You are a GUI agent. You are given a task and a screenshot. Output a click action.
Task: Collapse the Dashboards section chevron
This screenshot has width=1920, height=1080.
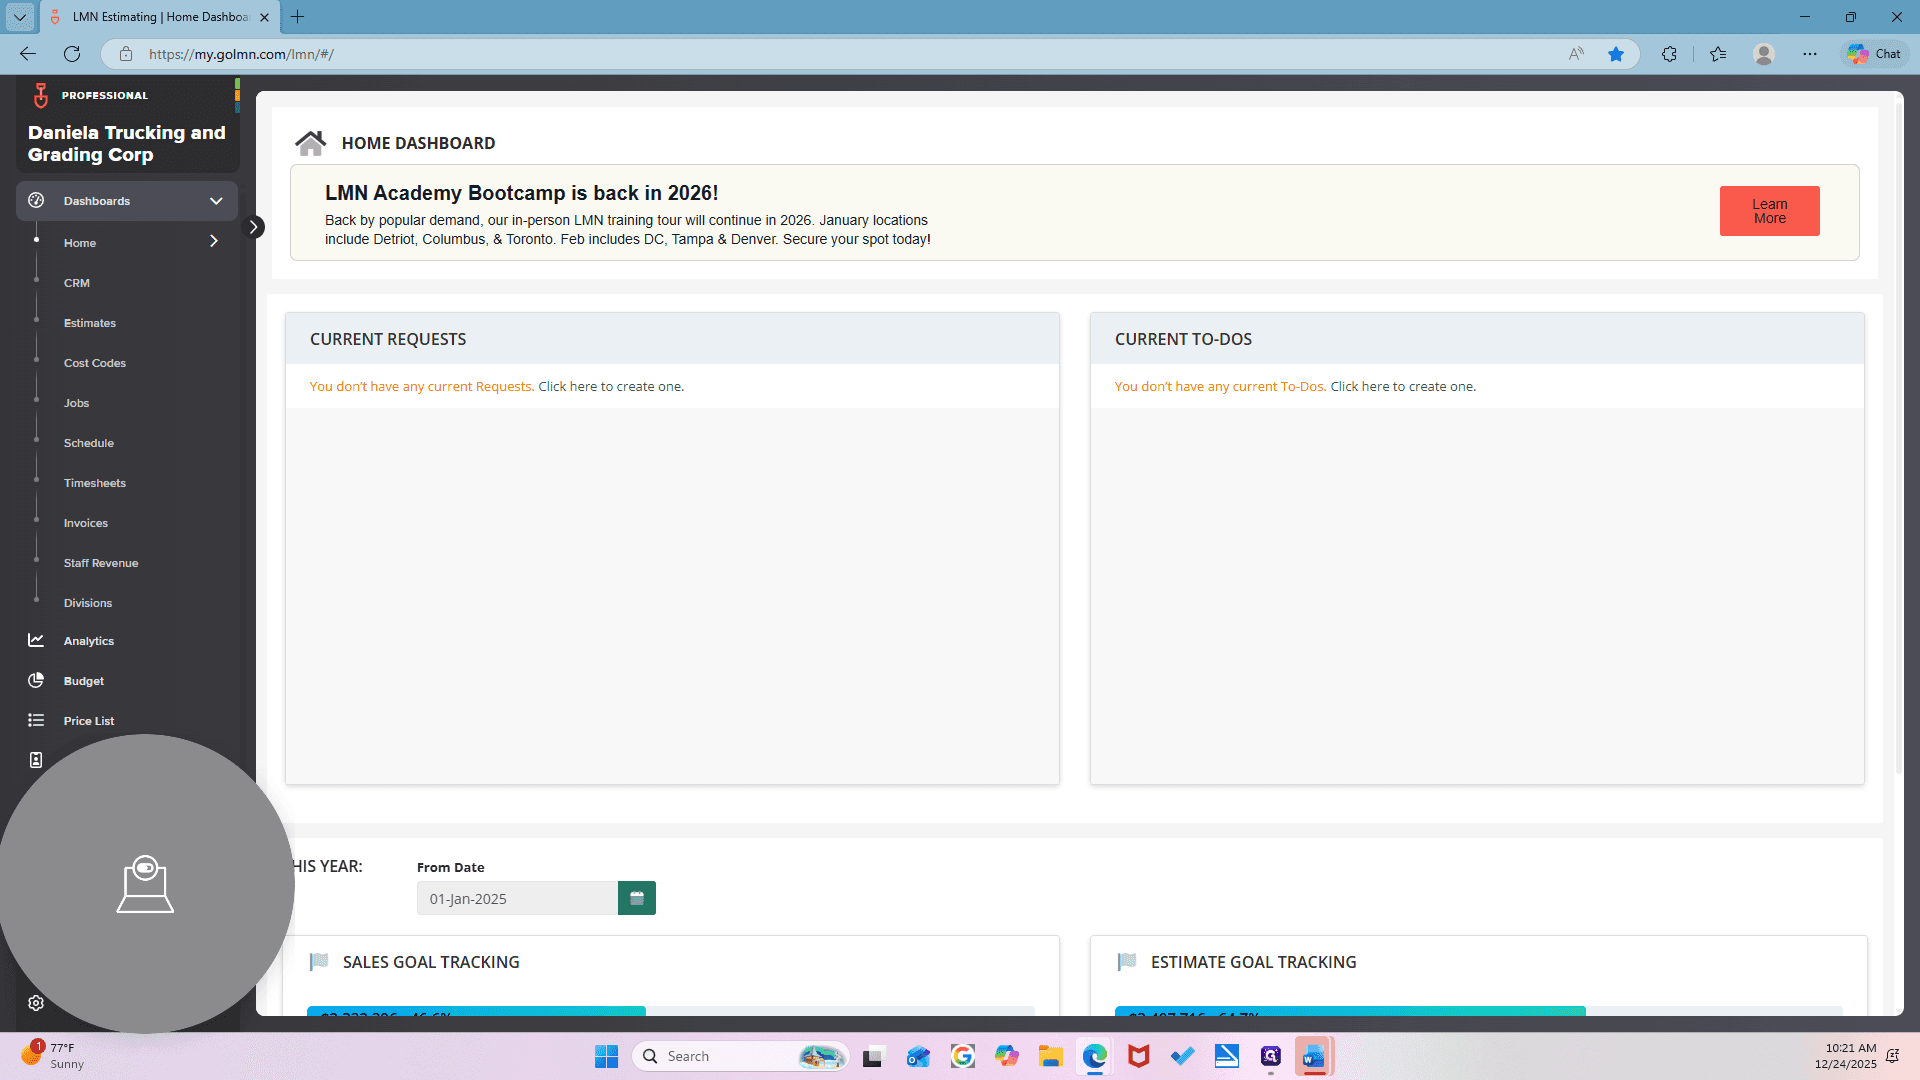[216, 201]
